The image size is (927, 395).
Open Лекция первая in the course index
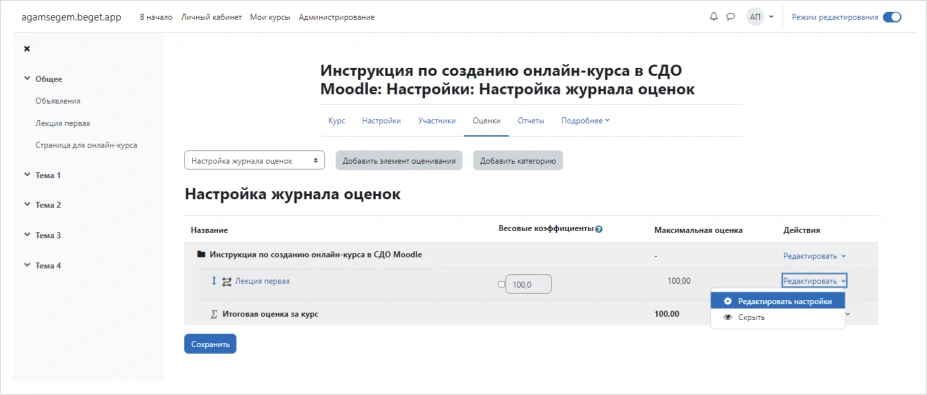pyautogui.click(x=63, y=123)
